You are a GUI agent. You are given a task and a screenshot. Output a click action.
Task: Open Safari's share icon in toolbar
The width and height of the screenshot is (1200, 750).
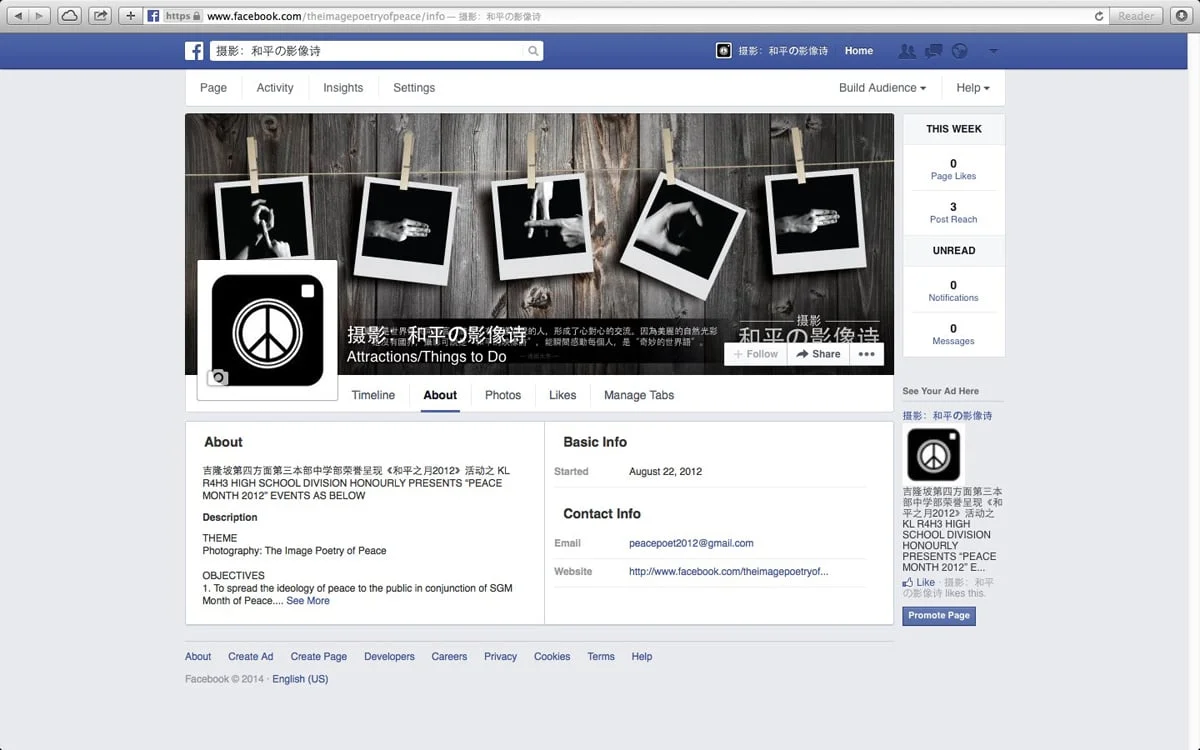tap(100, 16)
